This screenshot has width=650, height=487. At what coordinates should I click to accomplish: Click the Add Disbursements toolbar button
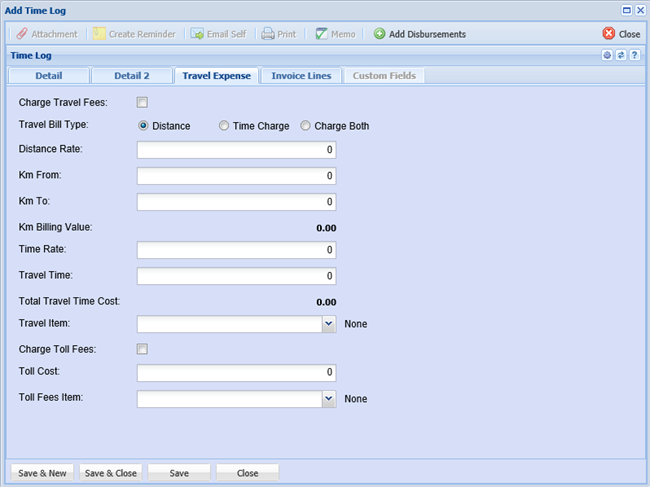click(419, 34)
